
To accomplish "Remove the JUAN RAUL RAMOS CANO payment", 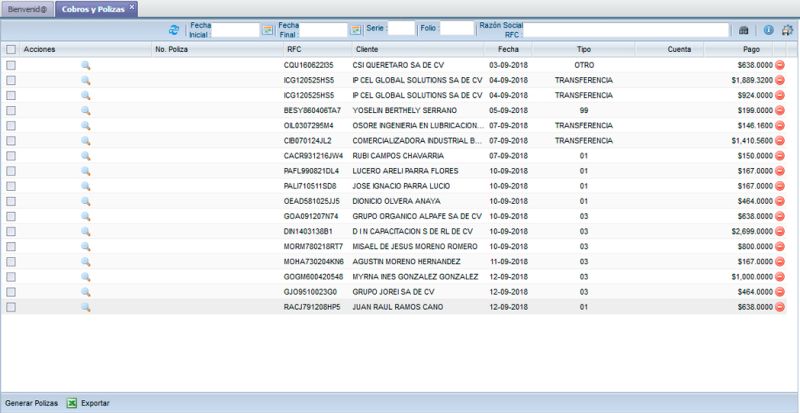I will click(780, 307).
